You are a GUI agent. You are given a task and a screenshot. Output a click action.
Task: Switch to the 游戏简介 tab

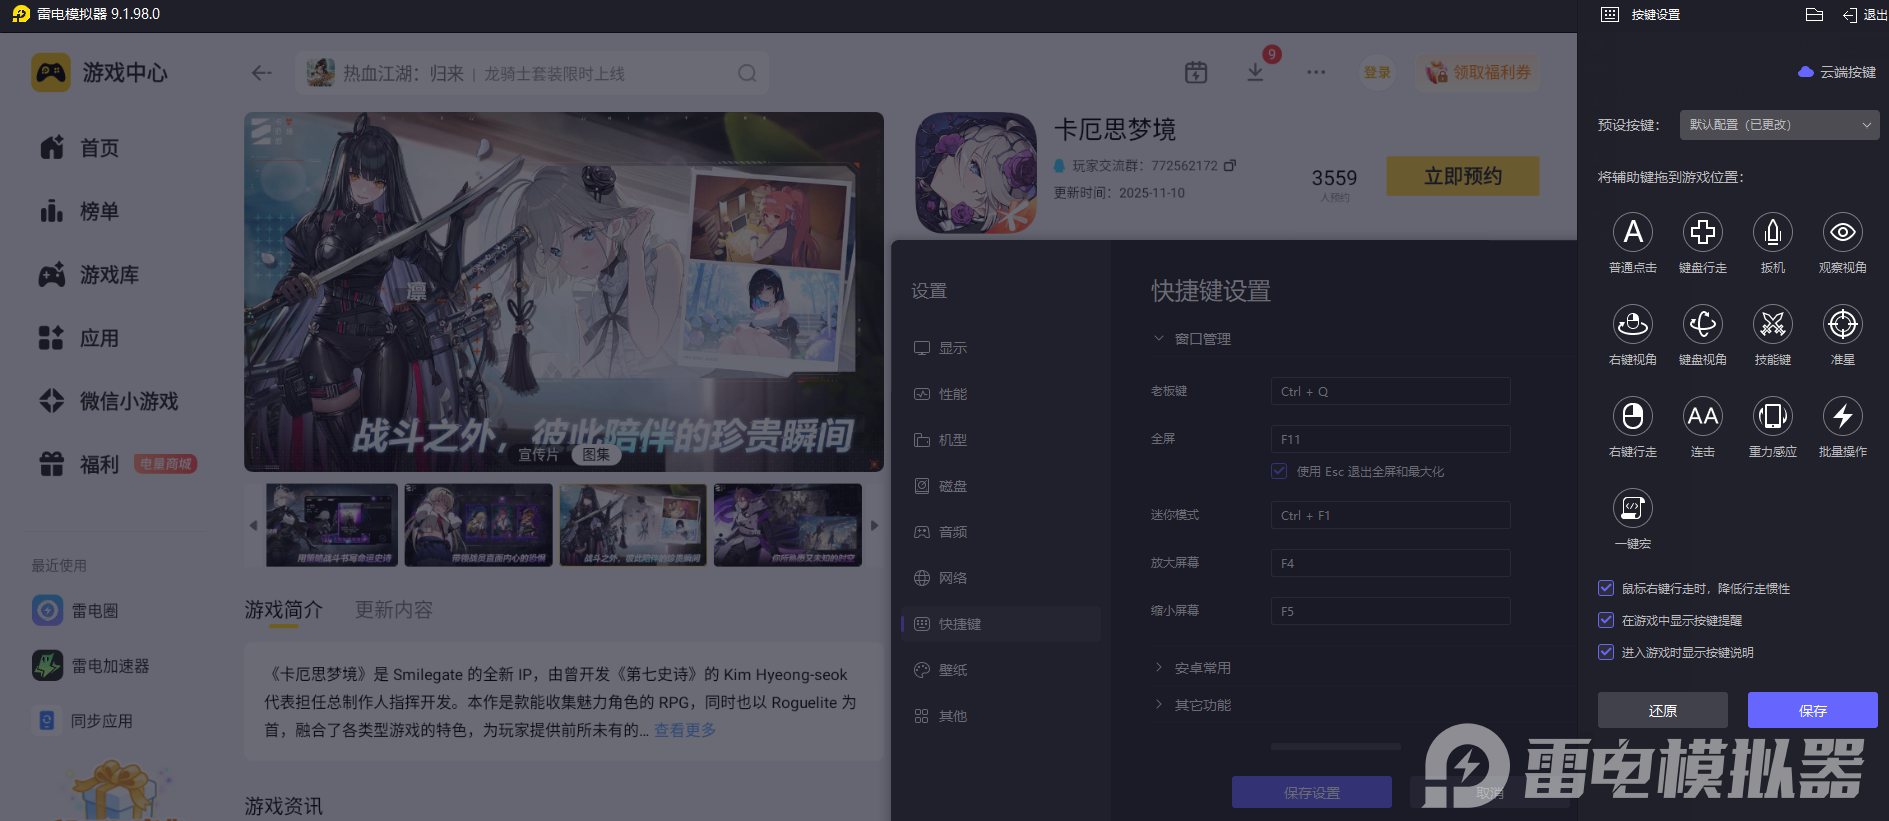[284, 610]
